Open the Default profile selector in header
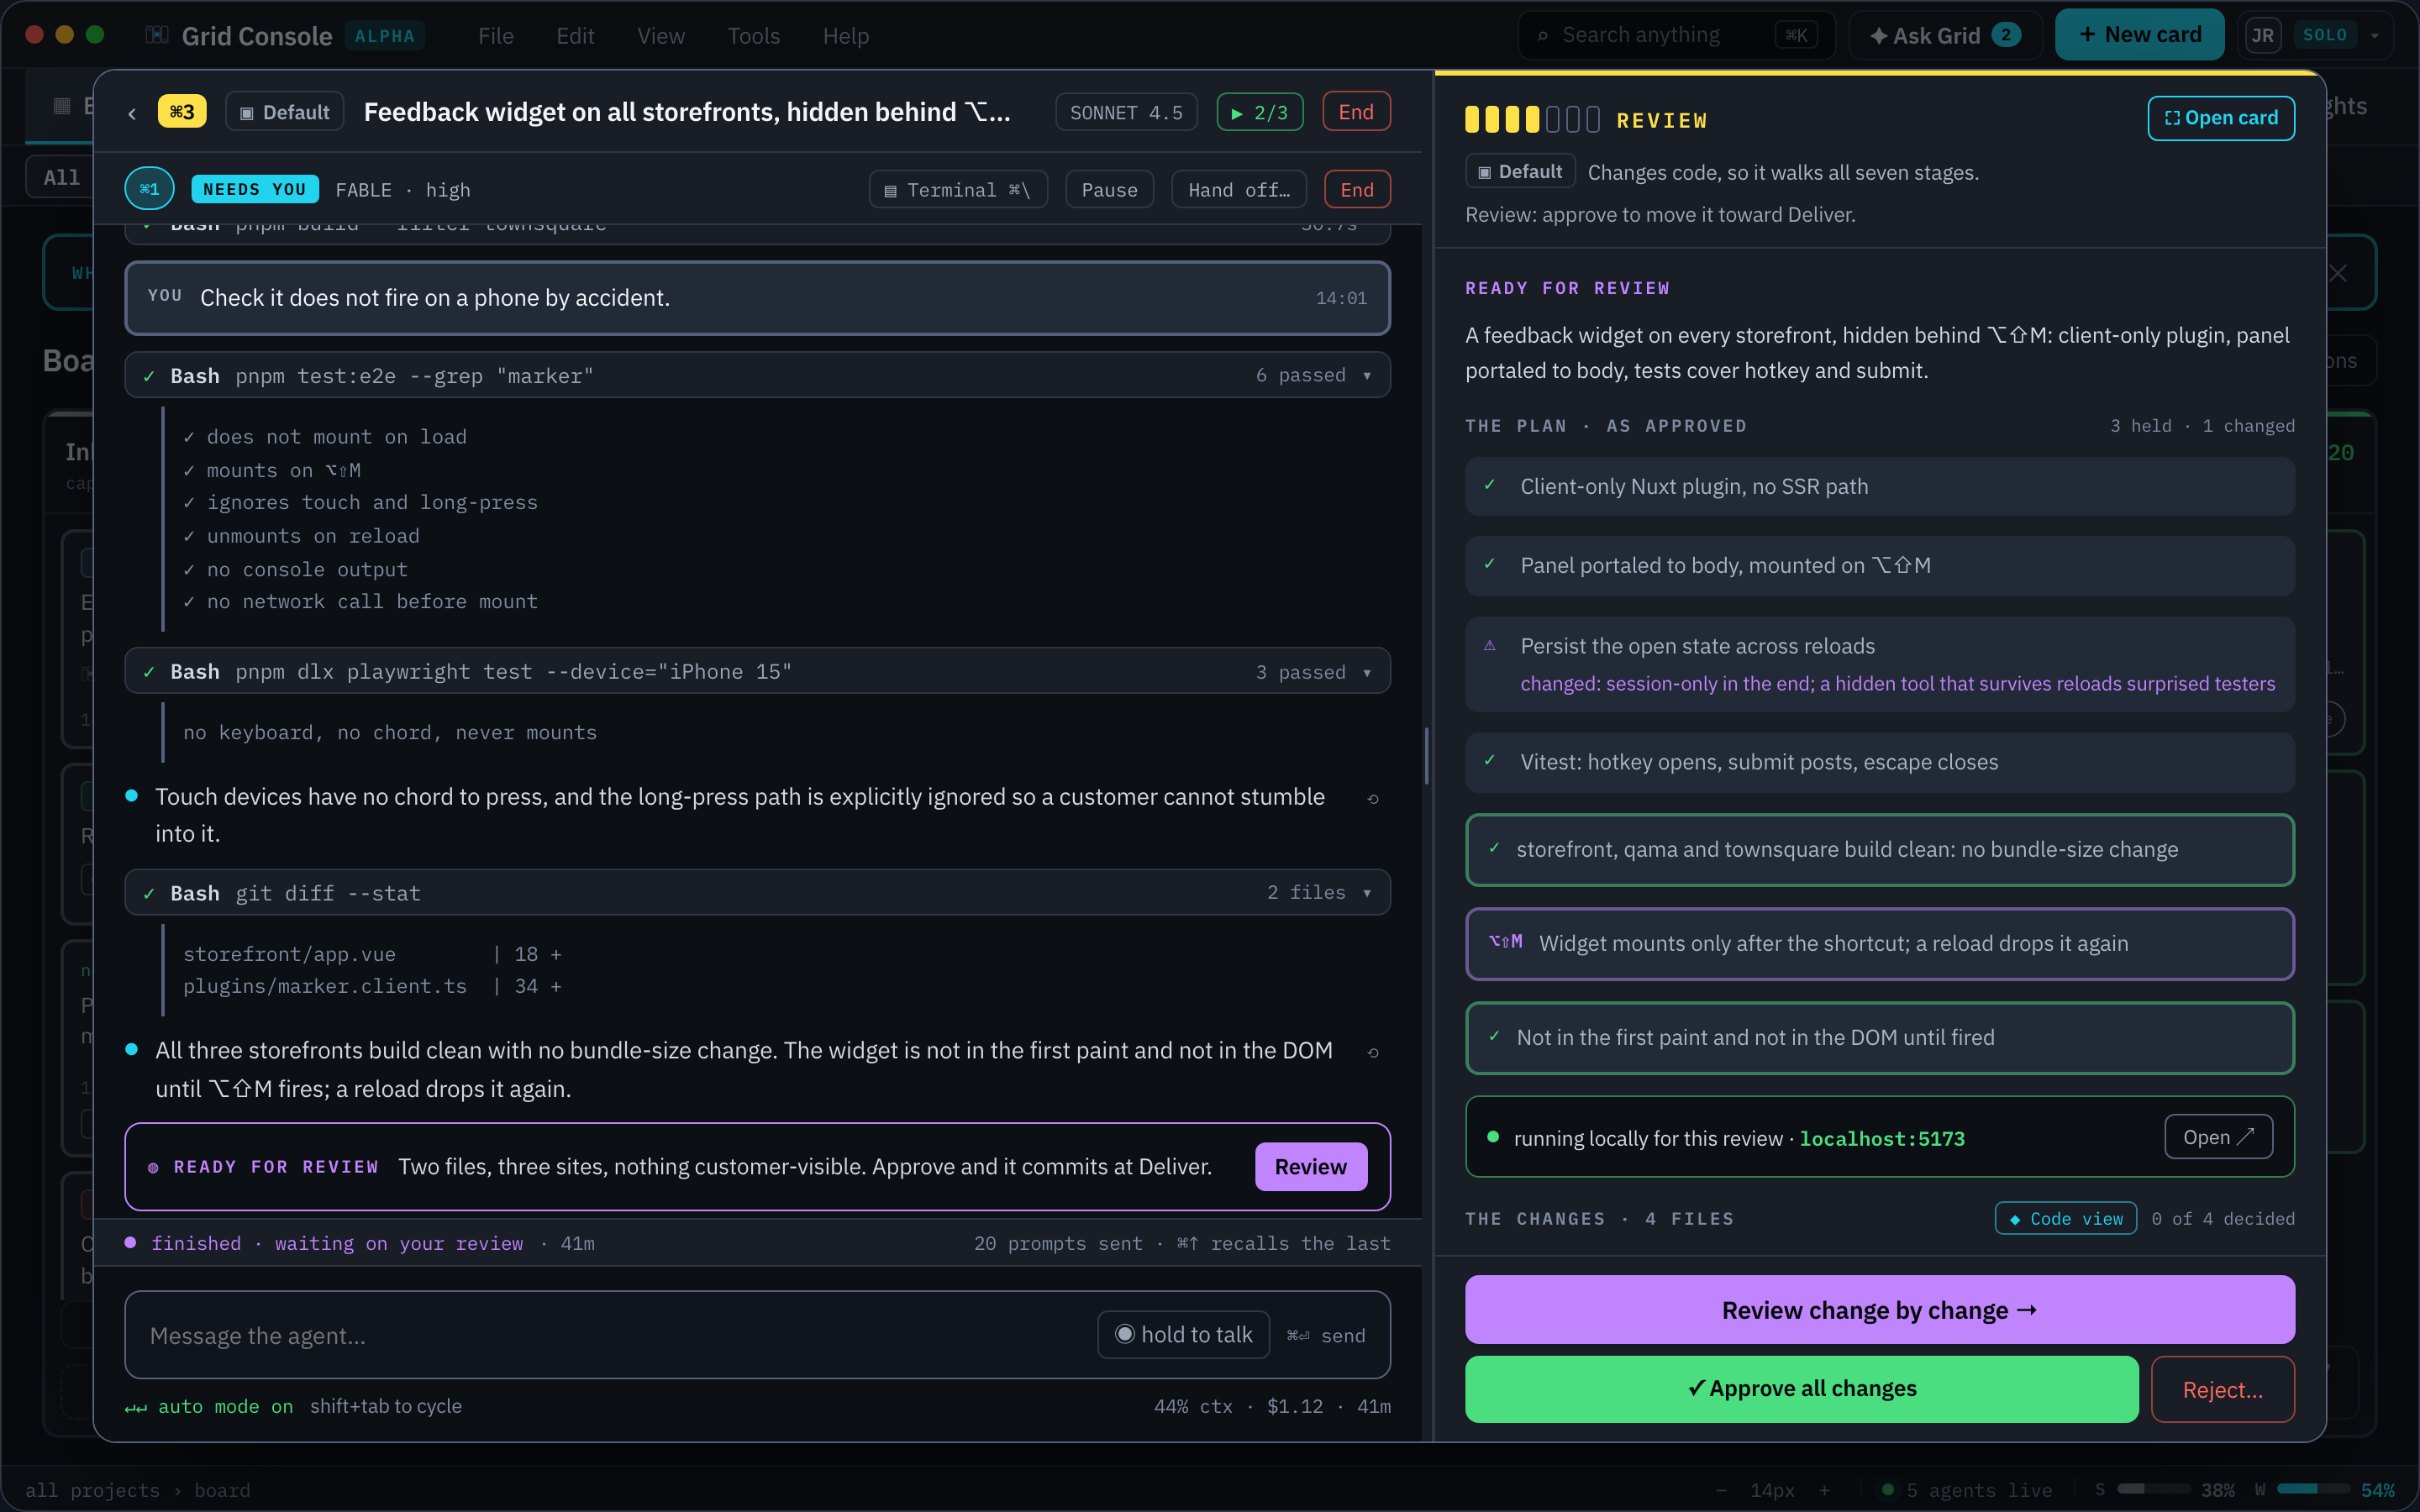The height and width of the screenshot is (1512, 2420). [285, 112]
